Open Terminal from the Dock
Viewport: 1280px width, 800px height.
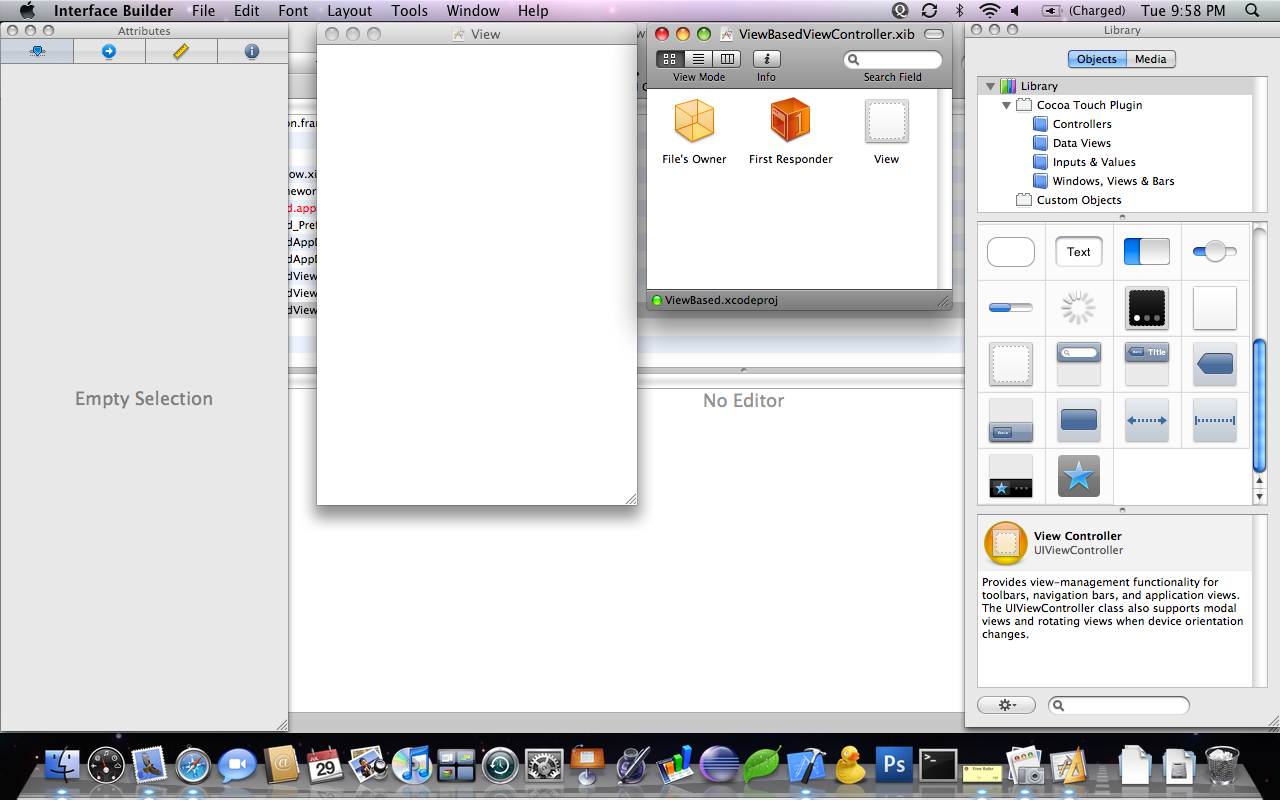[x=938, y=766]
